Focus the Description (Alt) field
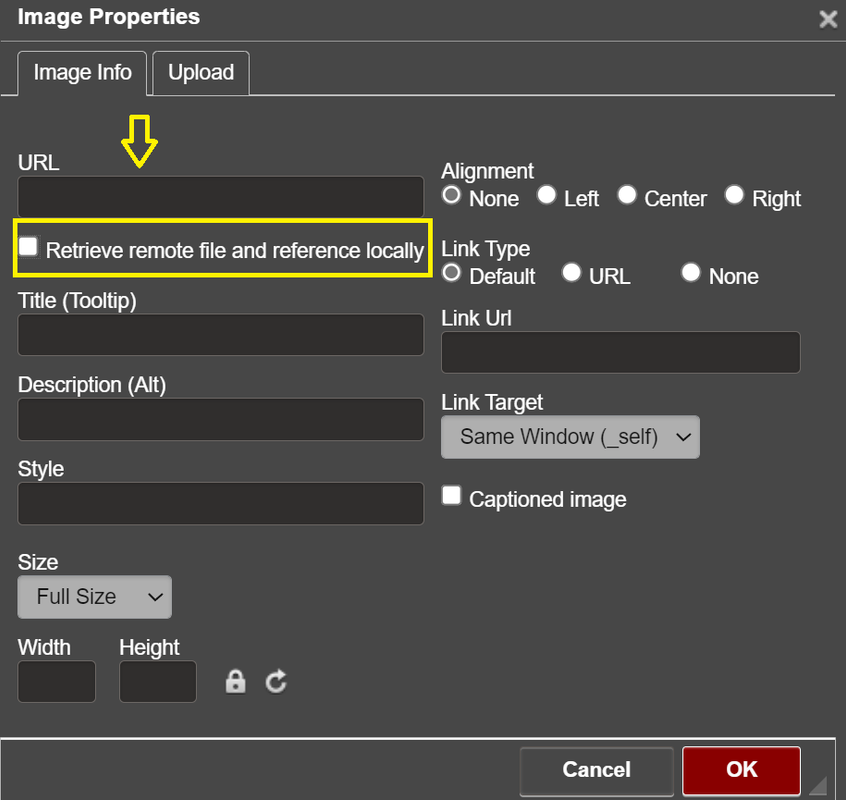 [x=221, y=419]
